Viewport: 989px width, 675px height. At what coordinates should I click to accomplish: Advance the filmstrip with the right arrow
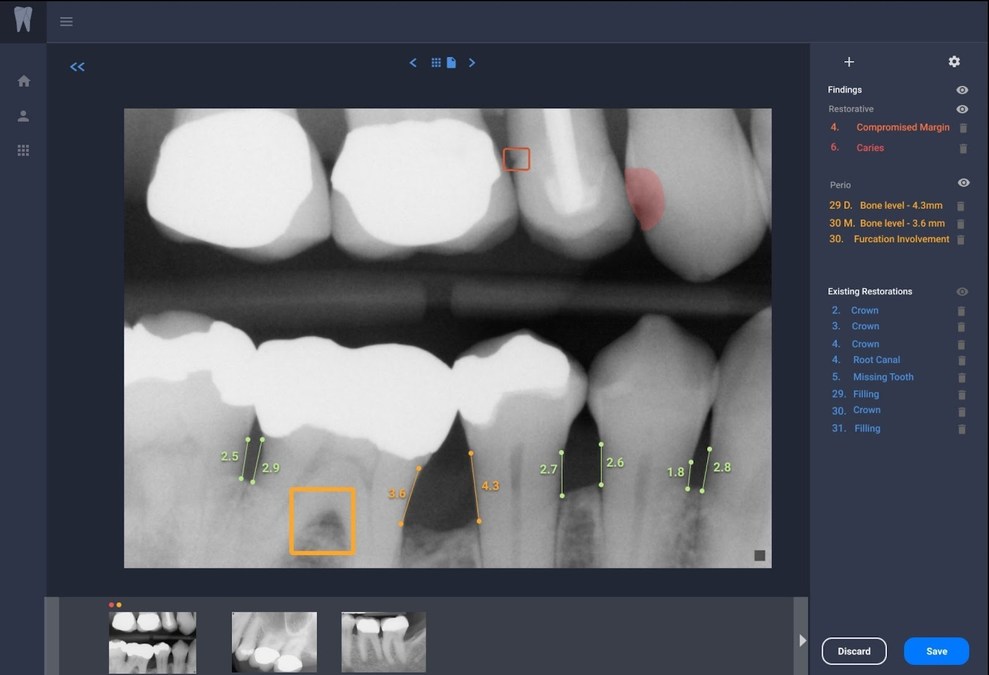point(802,639)
